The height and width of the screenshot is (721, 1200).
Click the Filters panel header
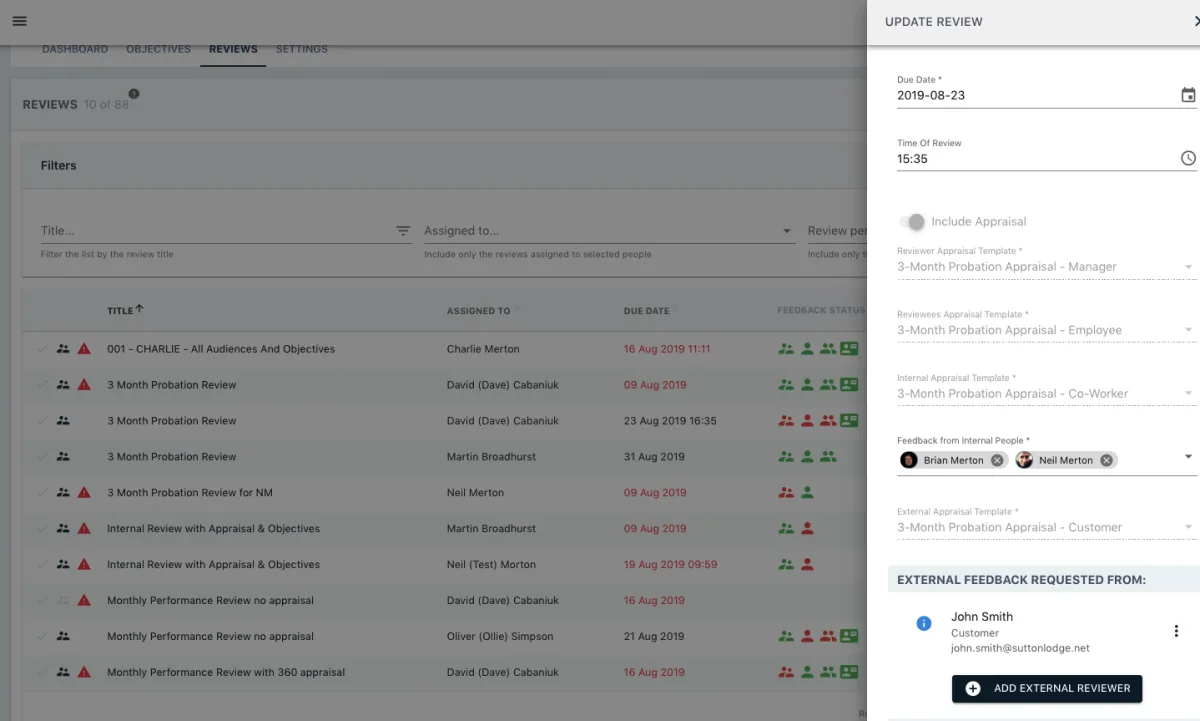(444, 165)
